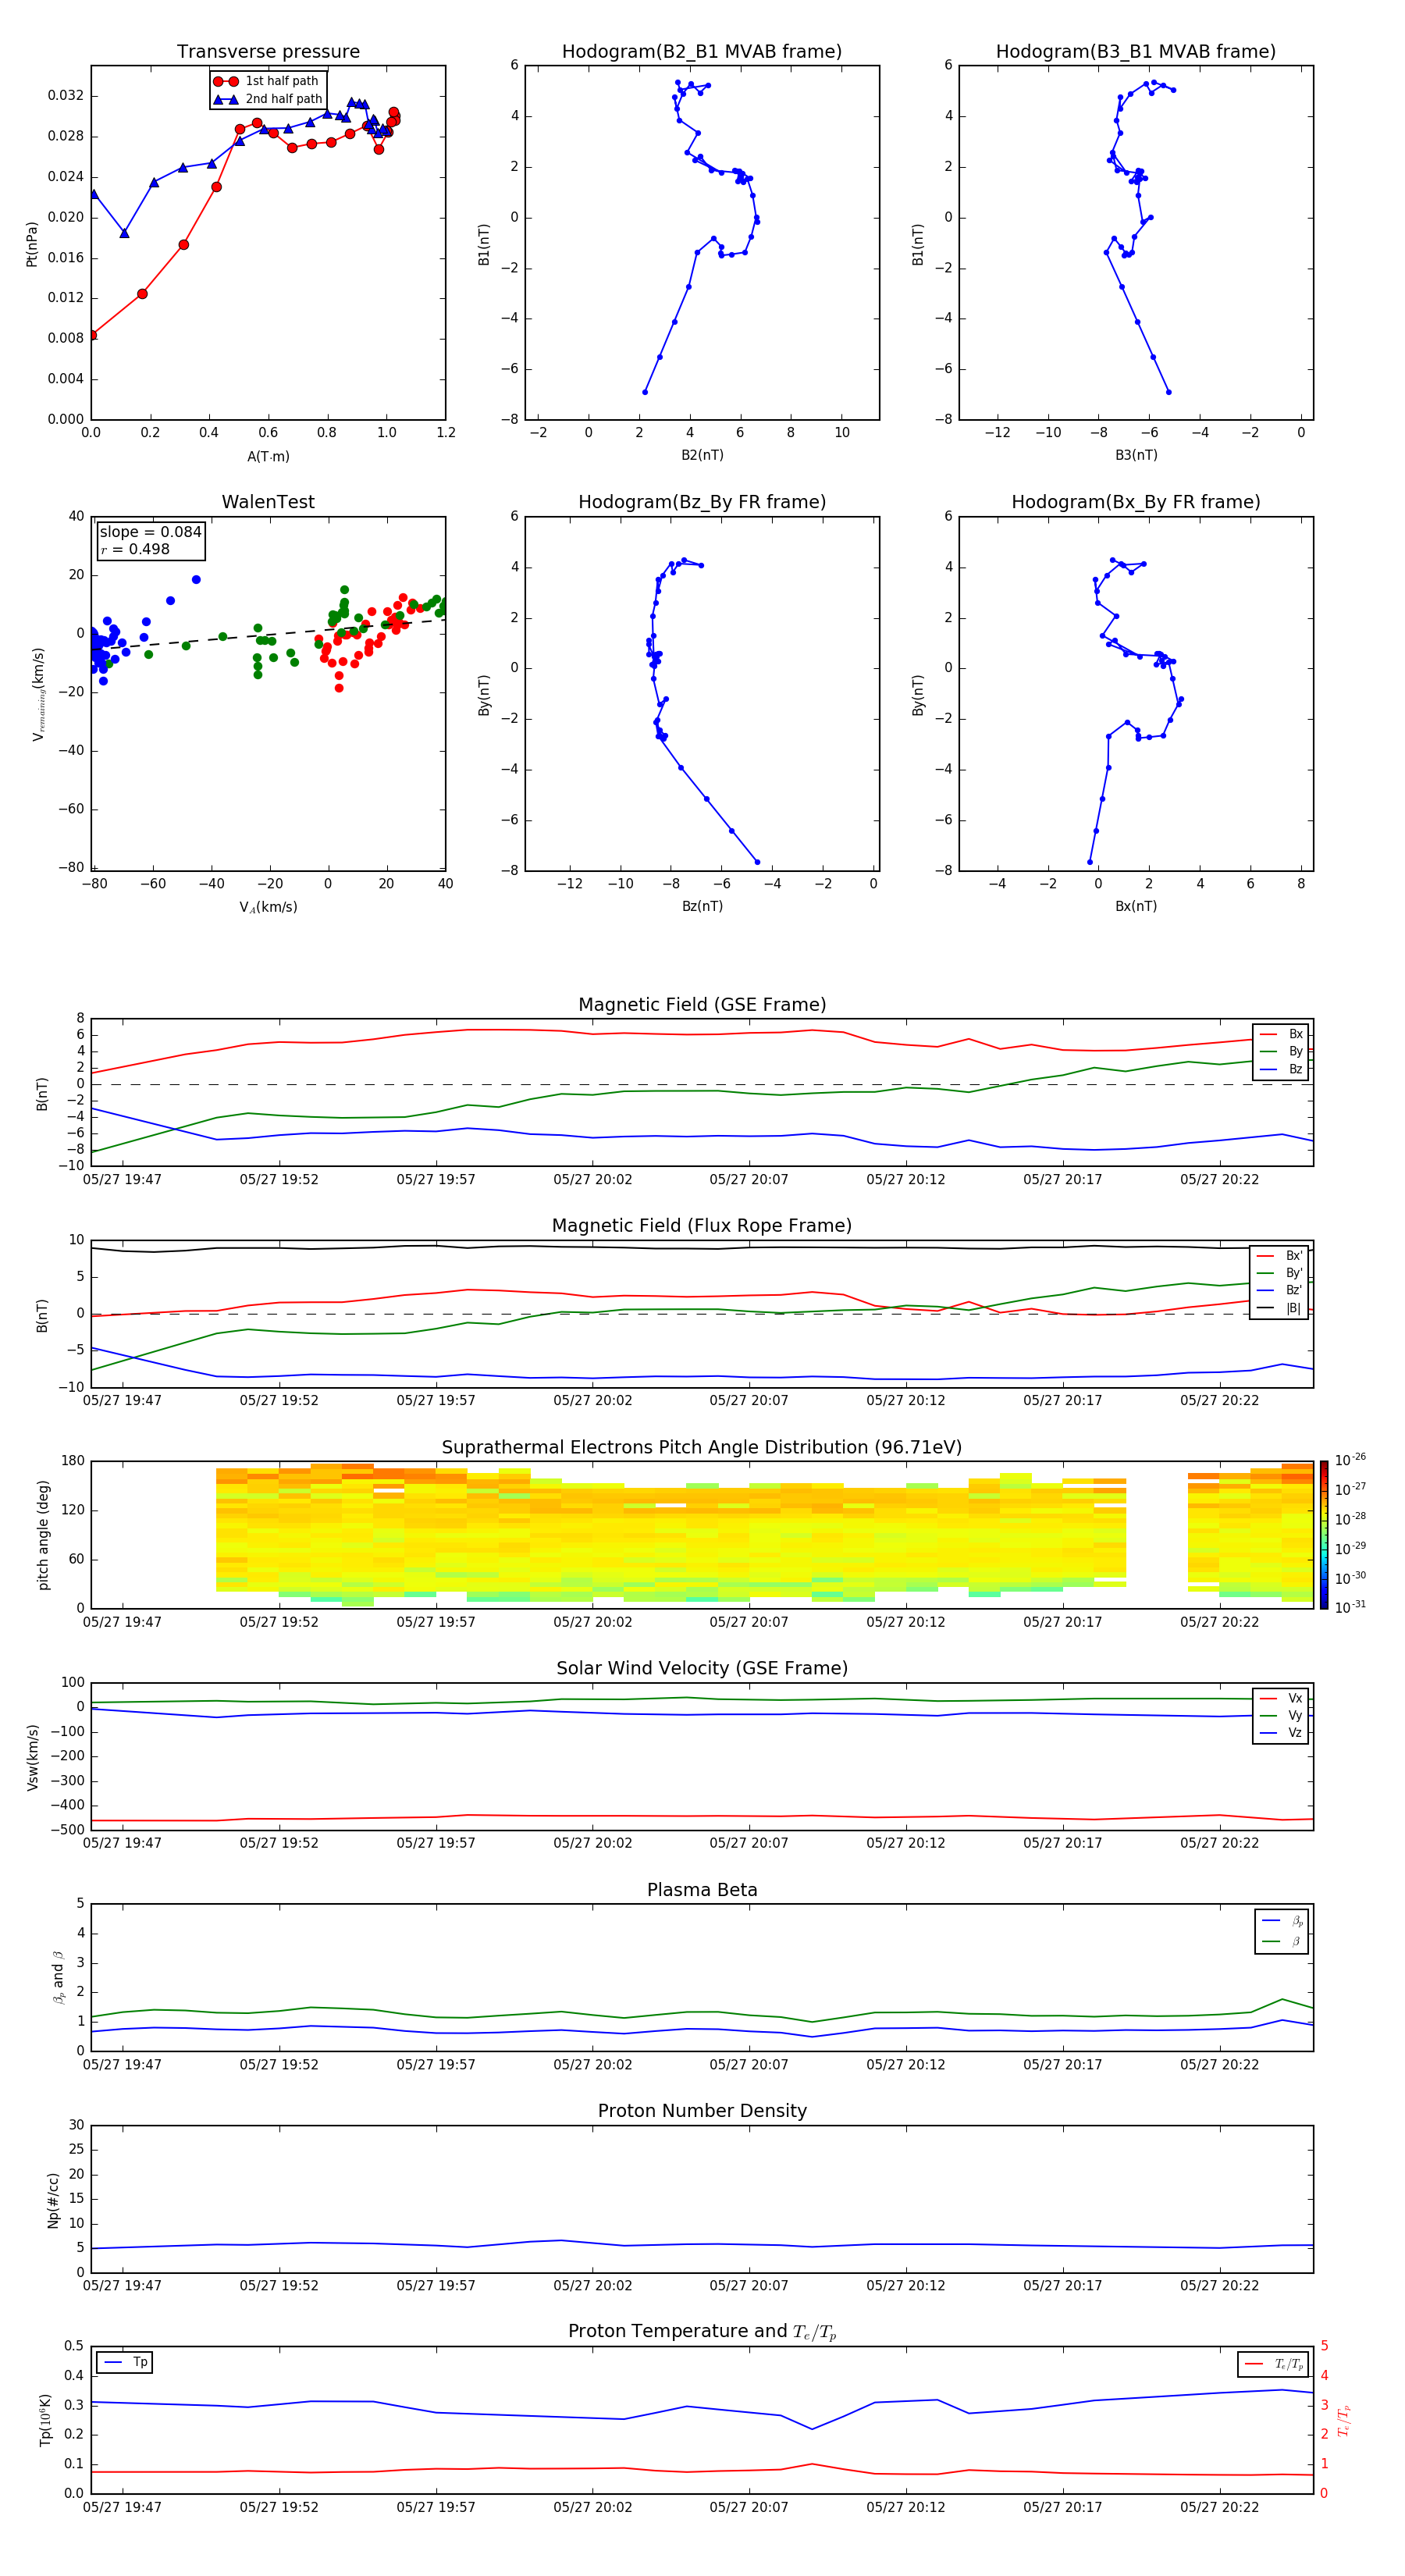Click 'Bx(nT)' axis label of FR hodogram
This screenshot has height=2576, width=1405.
pos(1136,906)
